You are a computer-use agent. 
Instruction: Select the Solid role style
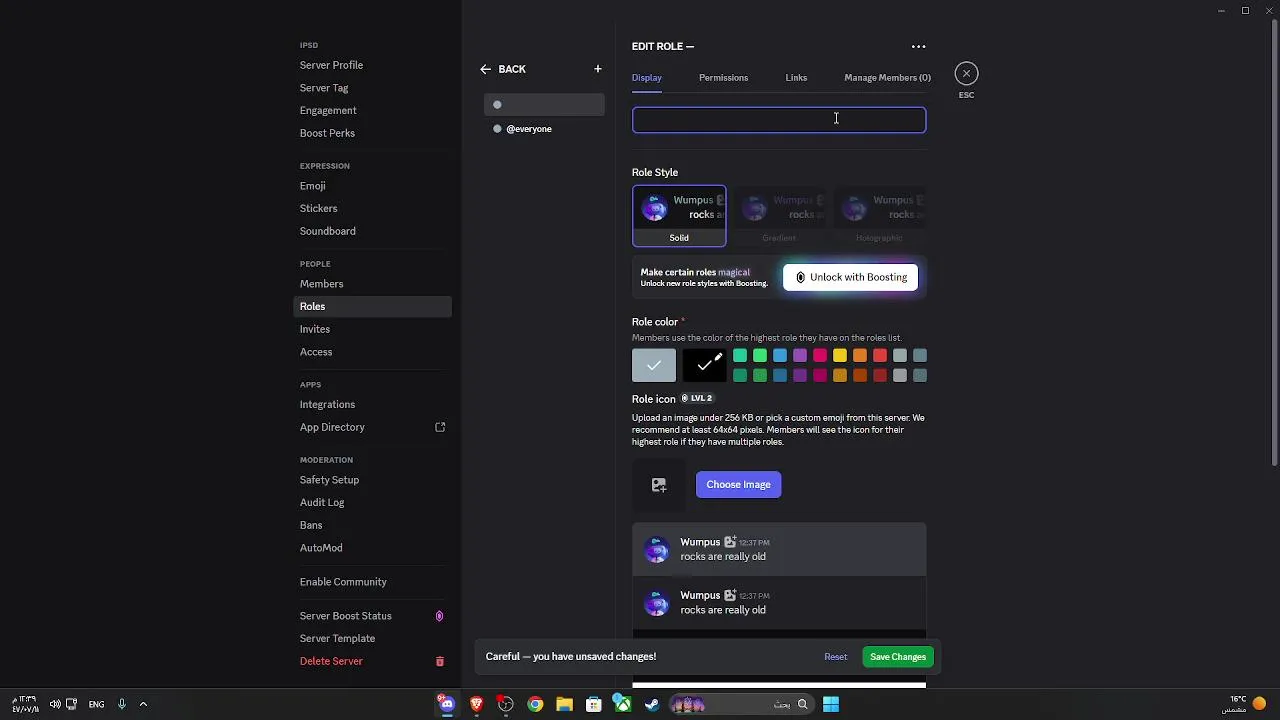679,215
